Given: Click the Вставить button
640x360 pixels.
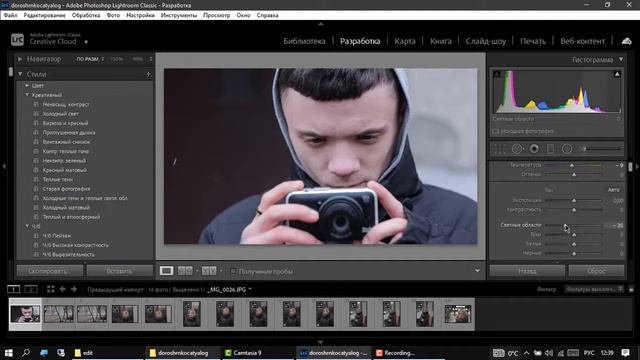Looking at the screenshot, I should click(119, 271).
